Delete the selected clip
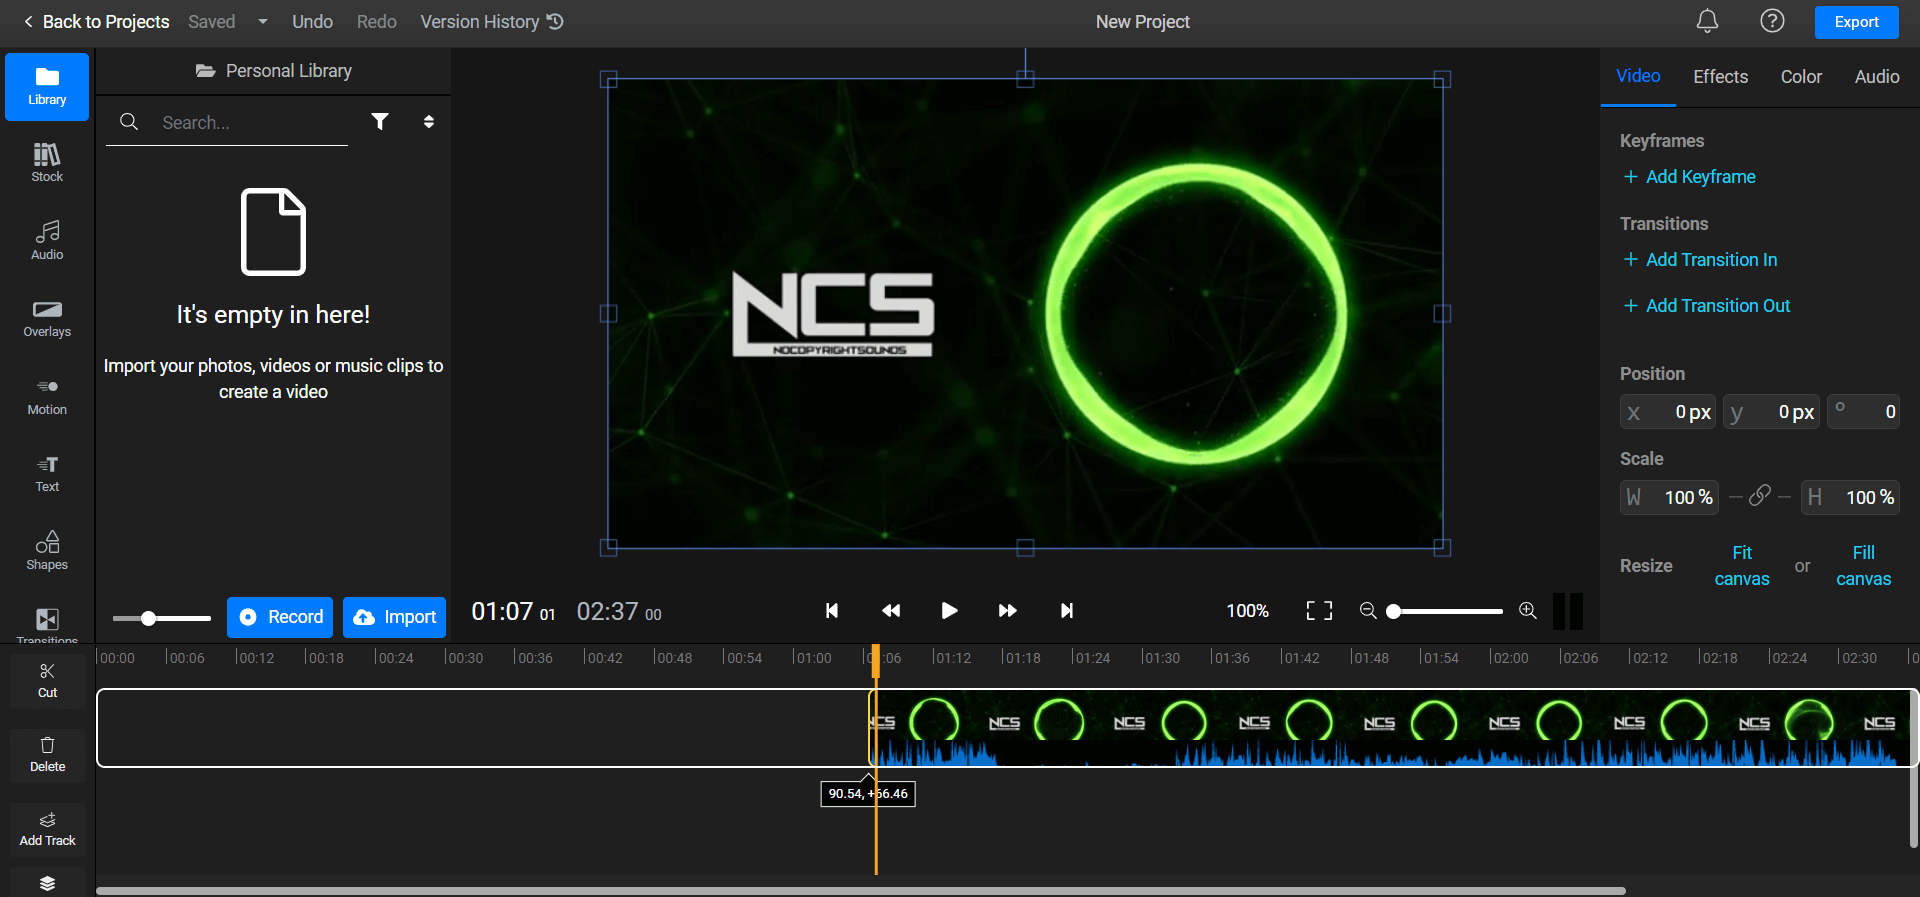 [47, 755]
